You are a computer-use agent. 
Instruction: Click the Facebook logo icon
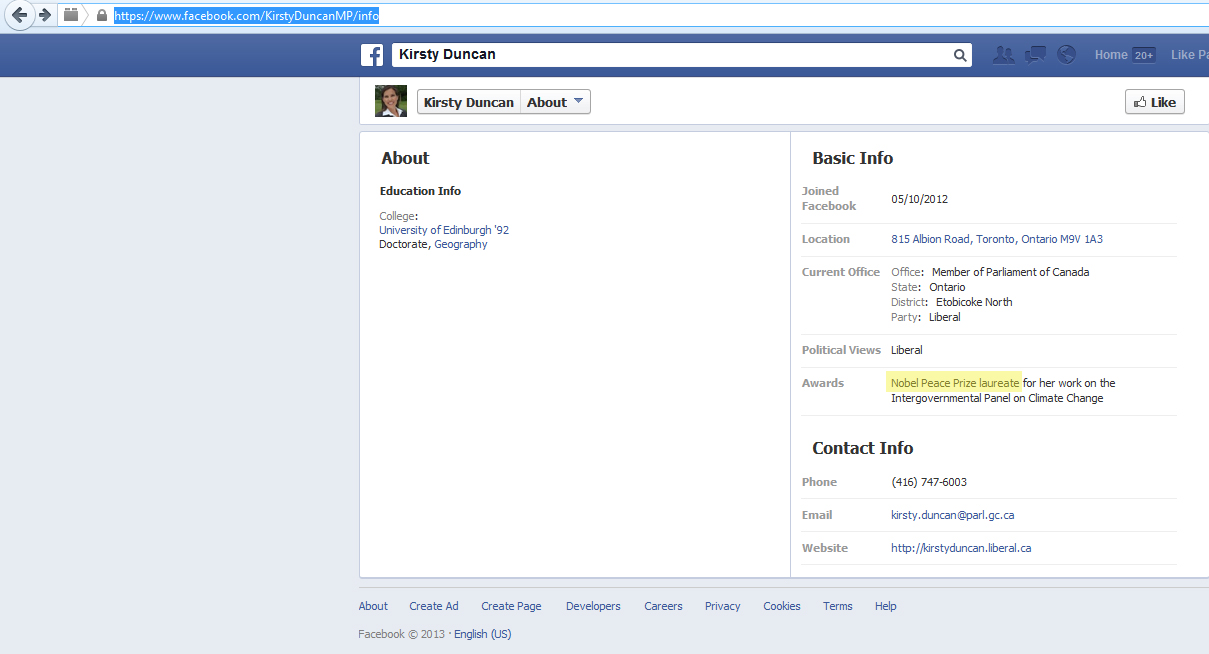click(x=372, y=55)
